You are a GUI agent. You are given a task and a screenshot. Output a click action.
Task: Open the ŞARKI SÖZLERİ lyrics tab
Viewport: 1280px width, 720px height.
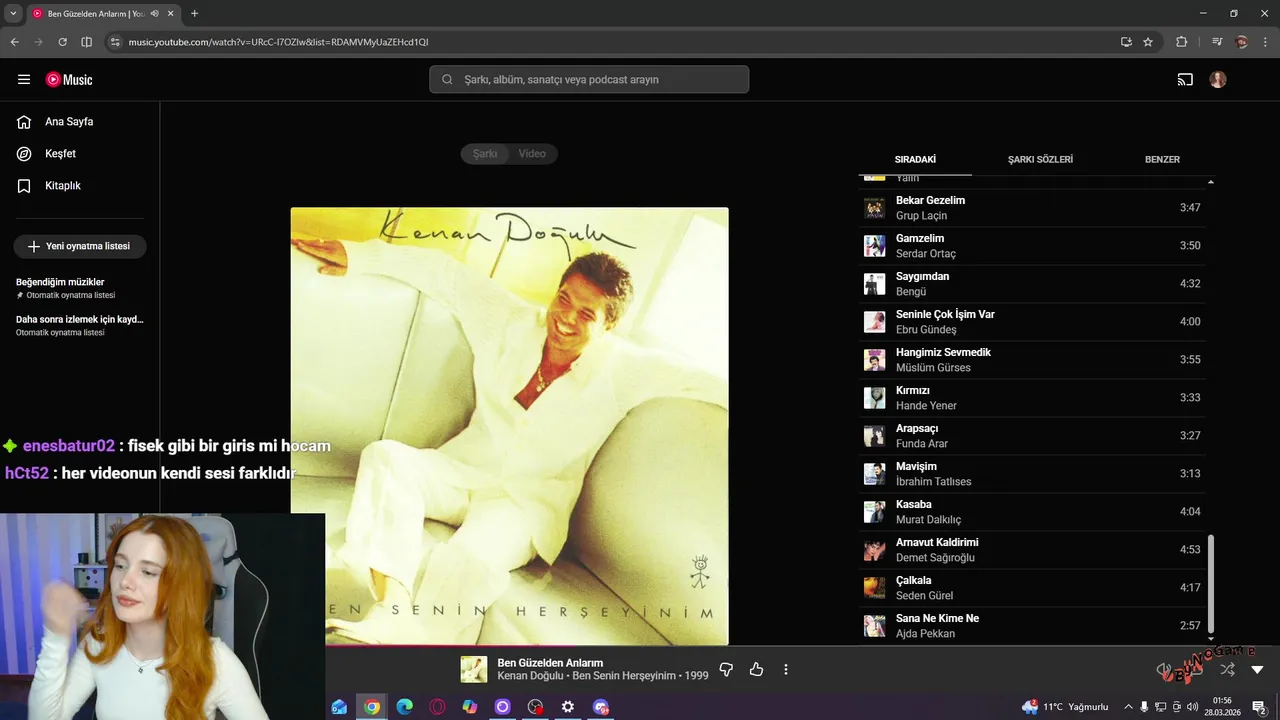(x=1040, y=159)
